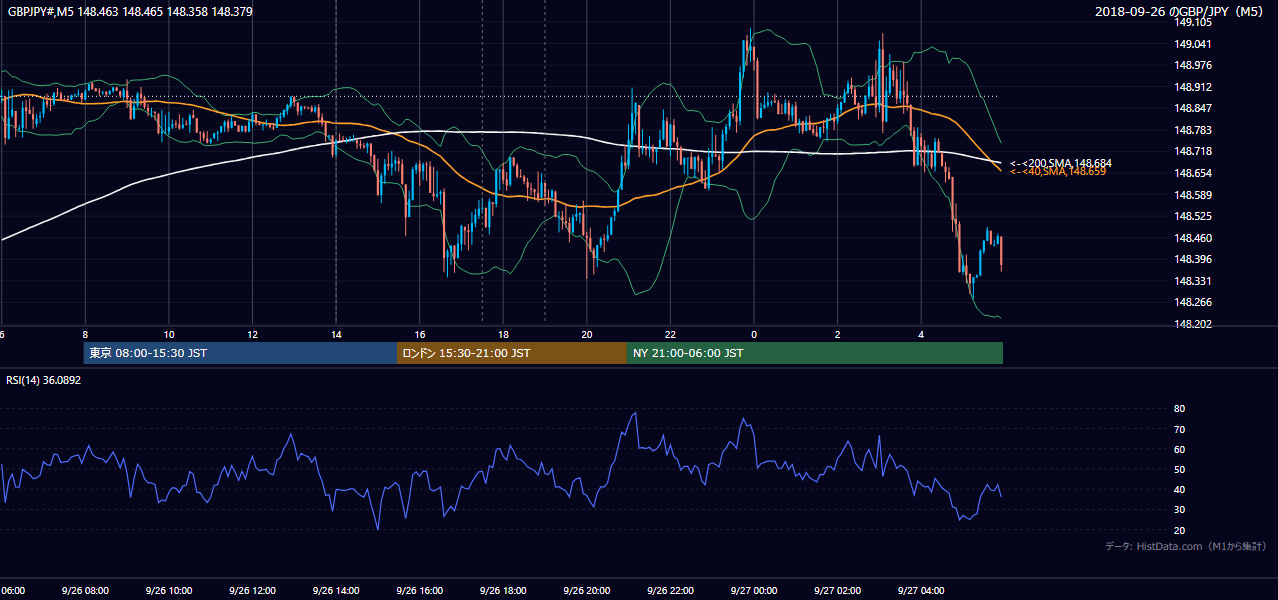
Task: Click the 30 level on the RSI scale
Action: point(1179,510)
